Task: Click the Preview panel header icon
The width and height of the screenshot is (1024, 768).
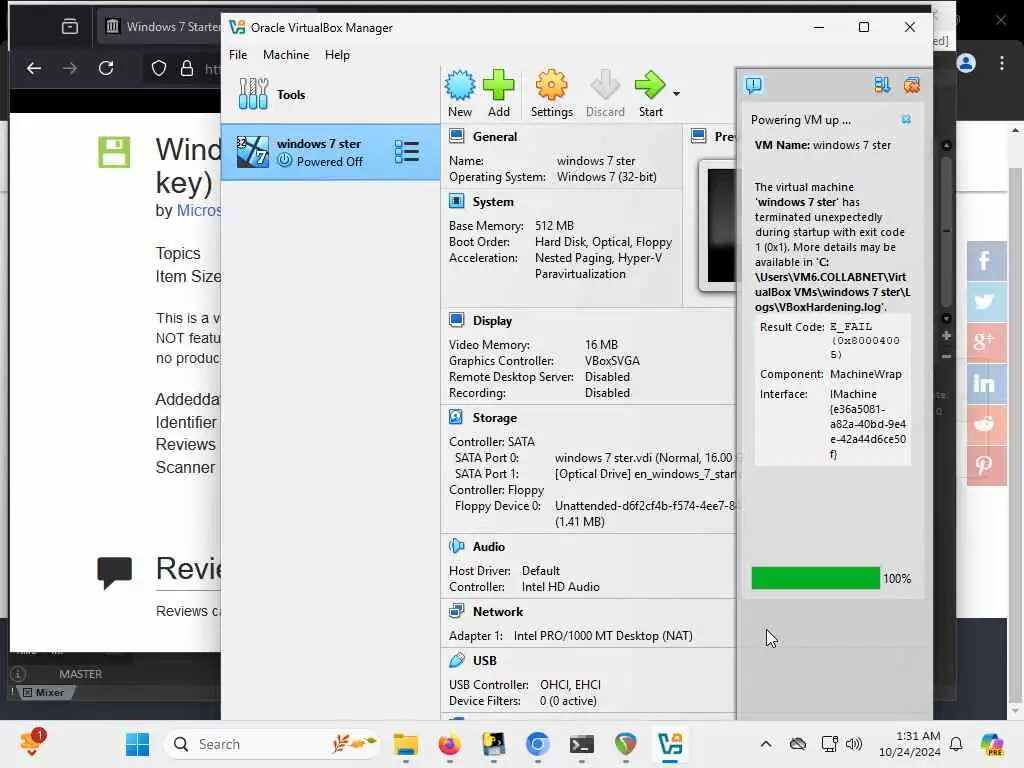Action: [699, 136]
